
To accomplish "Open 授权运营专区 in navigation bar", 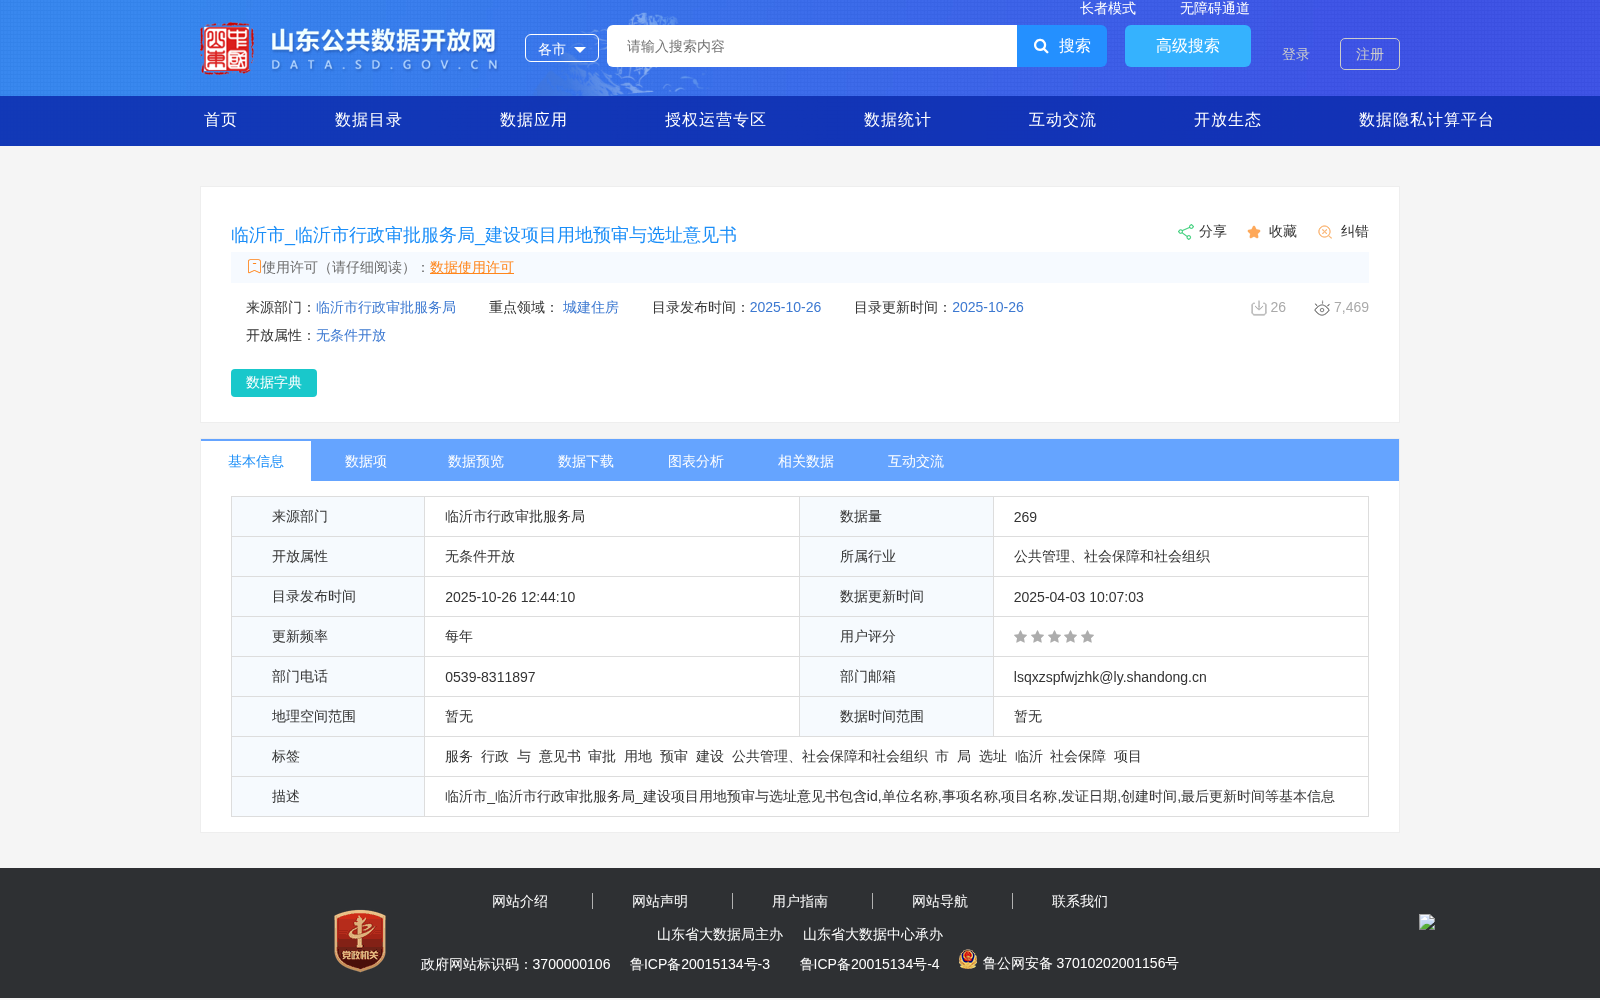I will click(716, 120).
